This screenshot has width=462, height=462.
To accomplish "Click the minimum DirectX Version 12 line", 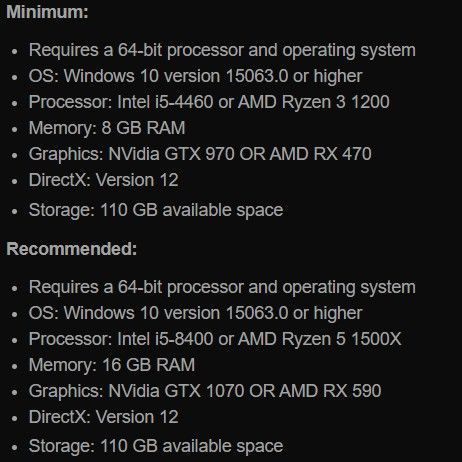I will [103, 180].
